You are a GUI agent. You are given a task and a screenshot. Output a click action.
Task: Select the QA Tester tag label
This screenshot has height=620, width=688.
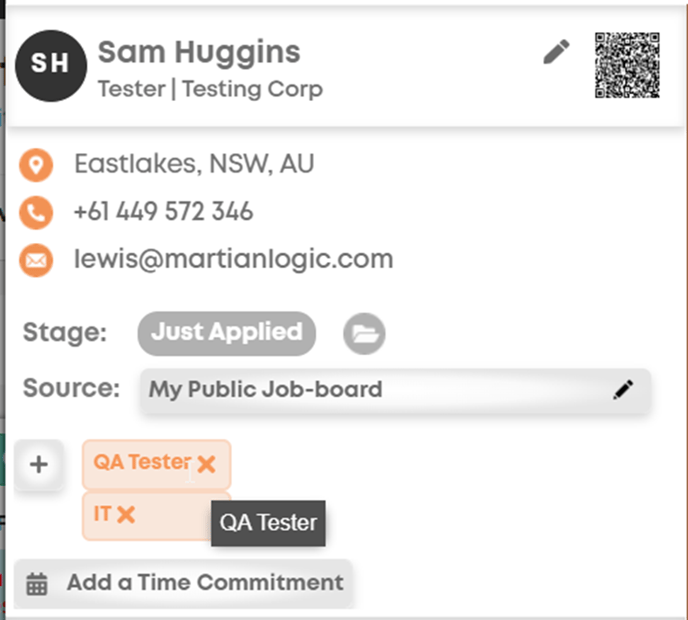click(x=142, y=462)
